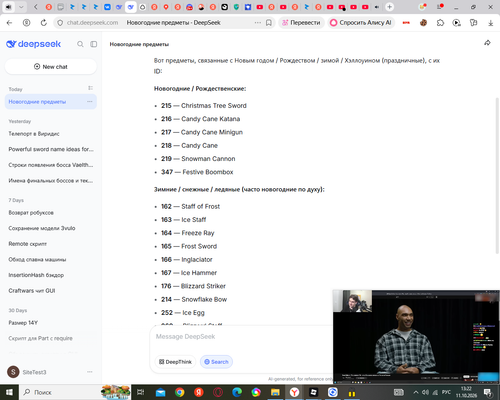Open options menu for Новогодние предметы chat

coord(90,102)
